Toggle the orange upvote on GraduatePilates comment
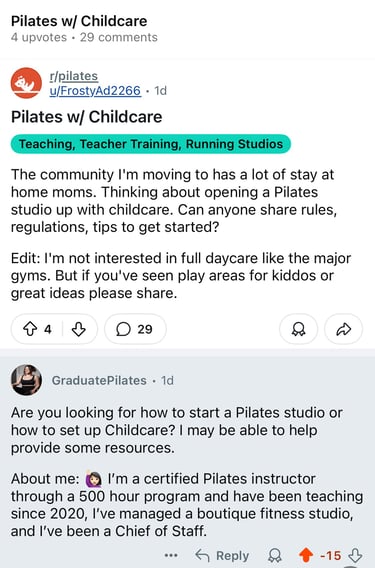This screenshot has height=568, width=375. pos(306,555)
